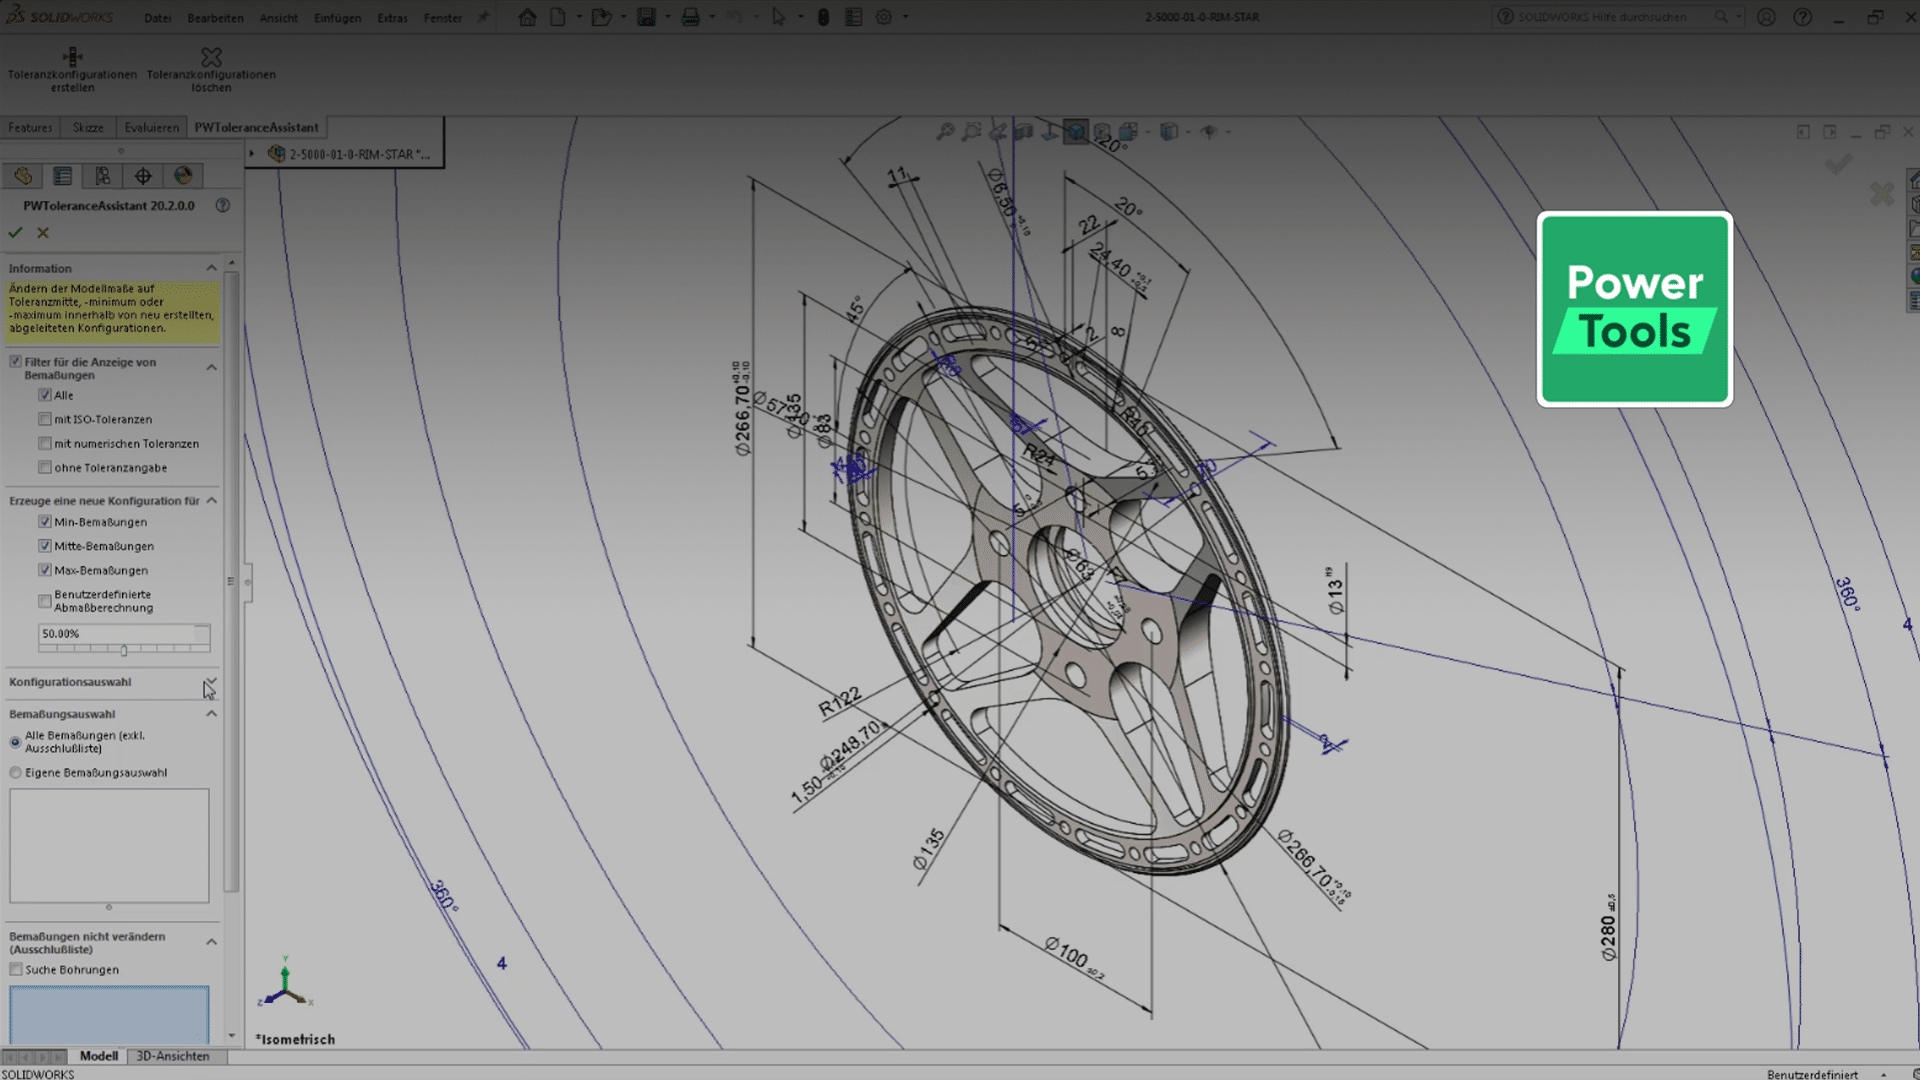
Task: Open the PropertyManager tab icon
Action: 62,176
